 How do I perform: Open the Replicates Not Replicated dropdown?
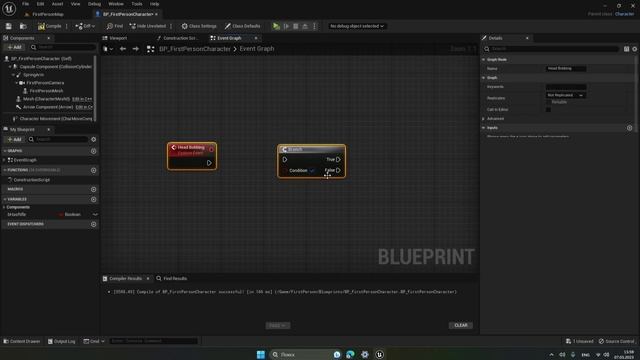[x=566, y=95]
